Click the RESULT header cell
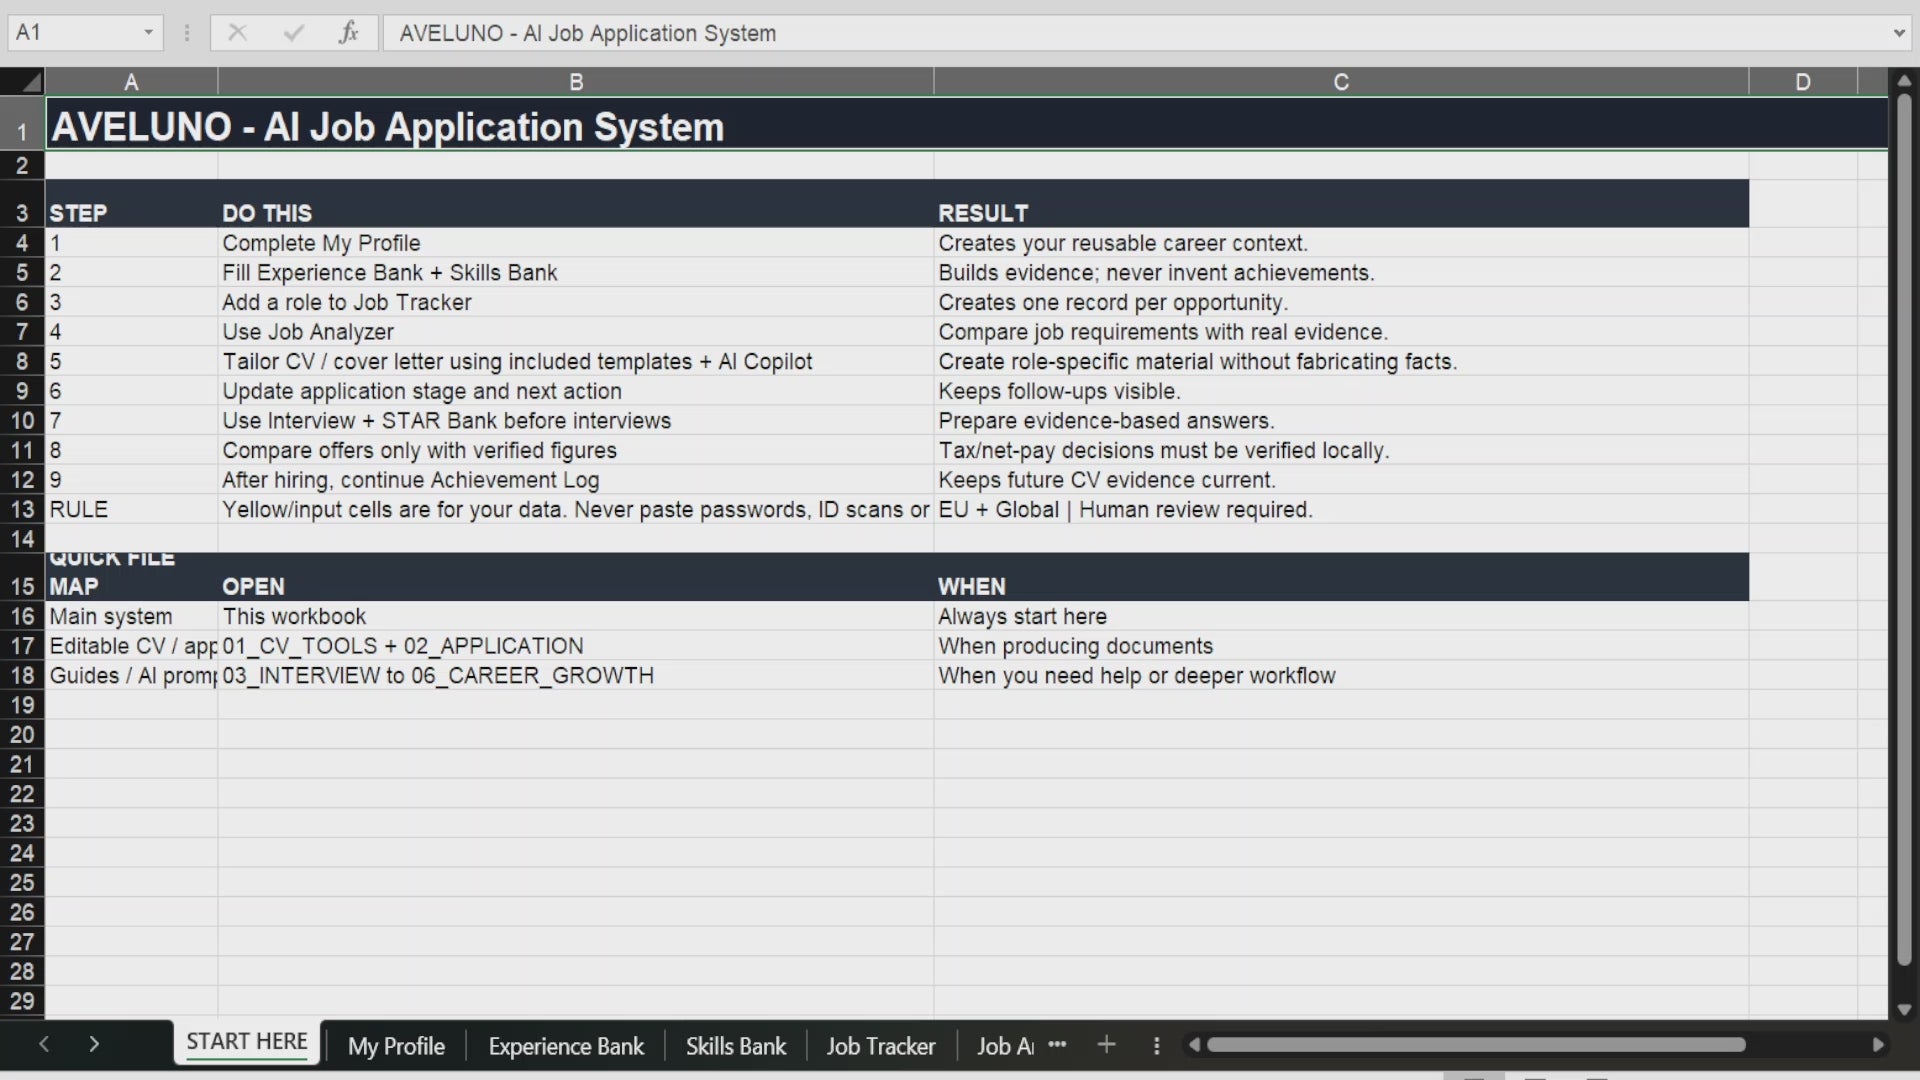The width and height of the screenshot is (1920, 1080). pos(1341,204)
